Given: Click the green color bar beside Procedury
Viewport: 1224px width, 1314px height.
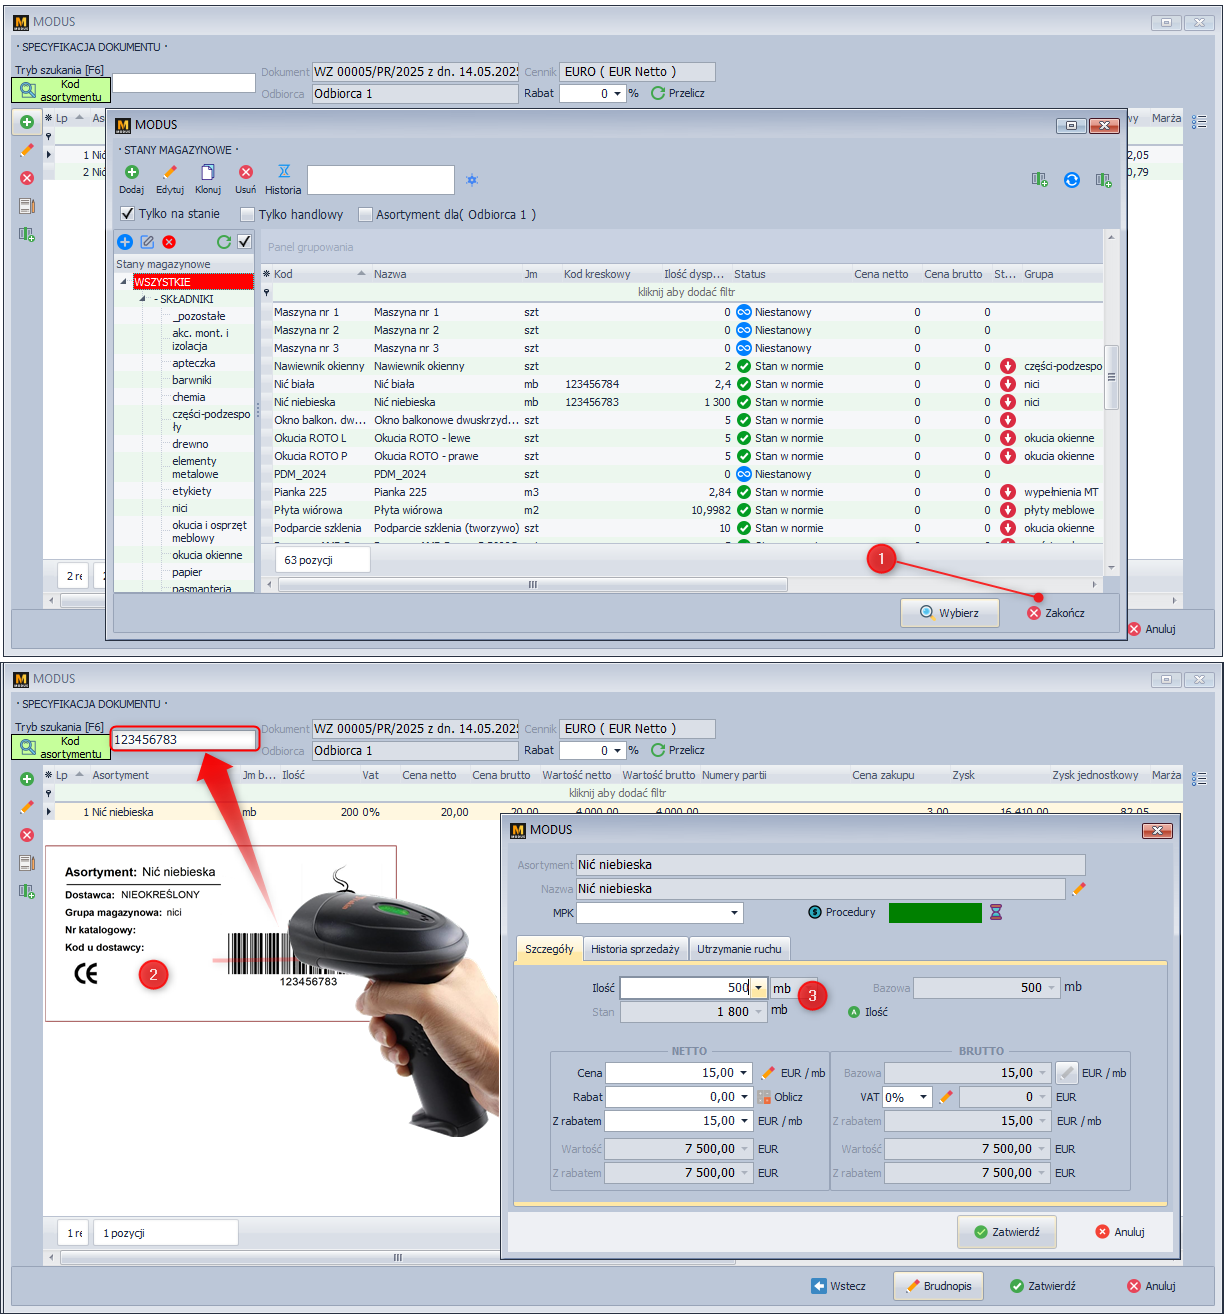Looking at the screenshot, I should tap(935, 912).
